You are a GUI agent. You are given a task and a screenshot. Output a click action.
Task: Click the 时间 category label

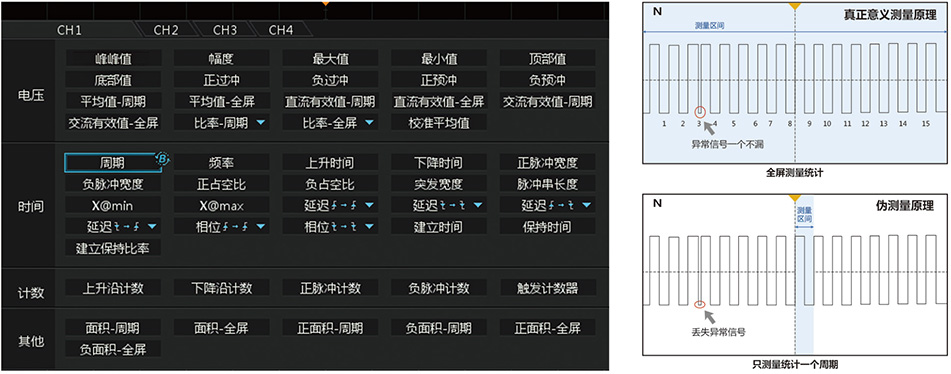pyautogui.click(x=30, y=206)
